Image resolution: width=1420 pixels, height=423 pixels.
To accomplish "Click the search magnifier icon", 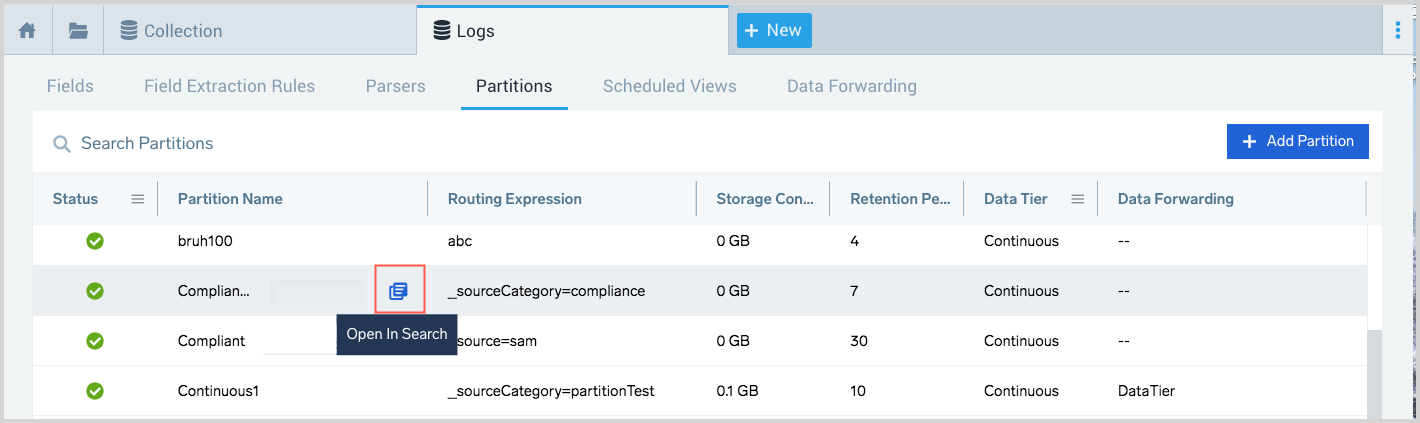I will tap(62, 144).
